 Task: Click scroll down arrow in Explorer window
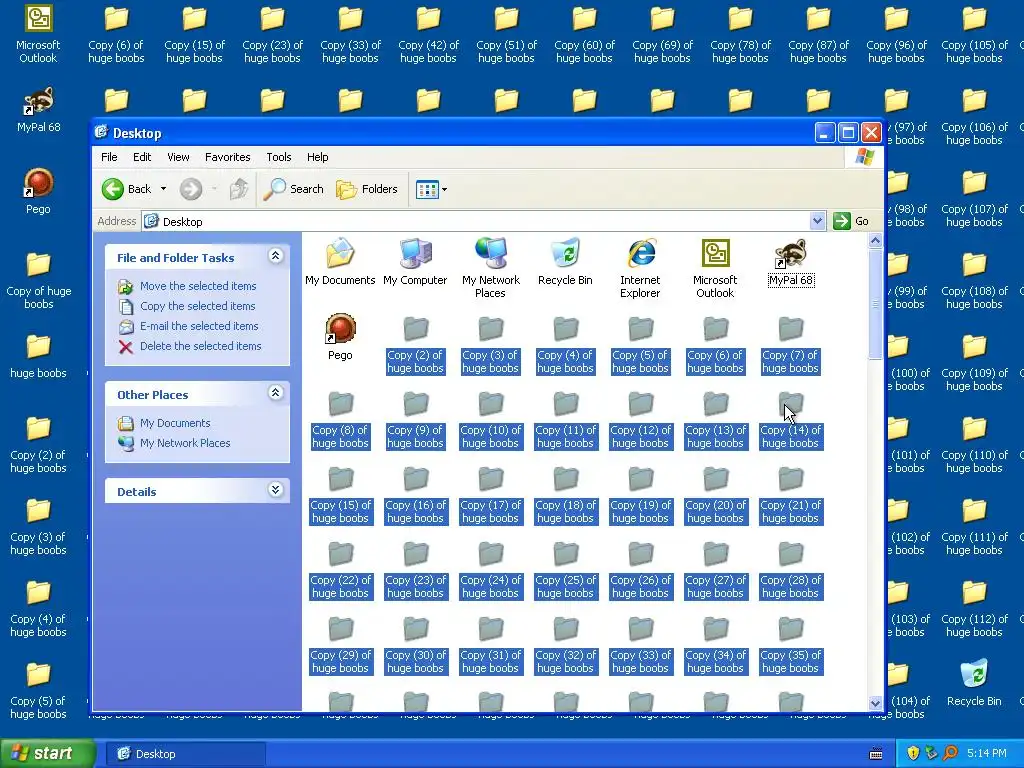[875, 703]
